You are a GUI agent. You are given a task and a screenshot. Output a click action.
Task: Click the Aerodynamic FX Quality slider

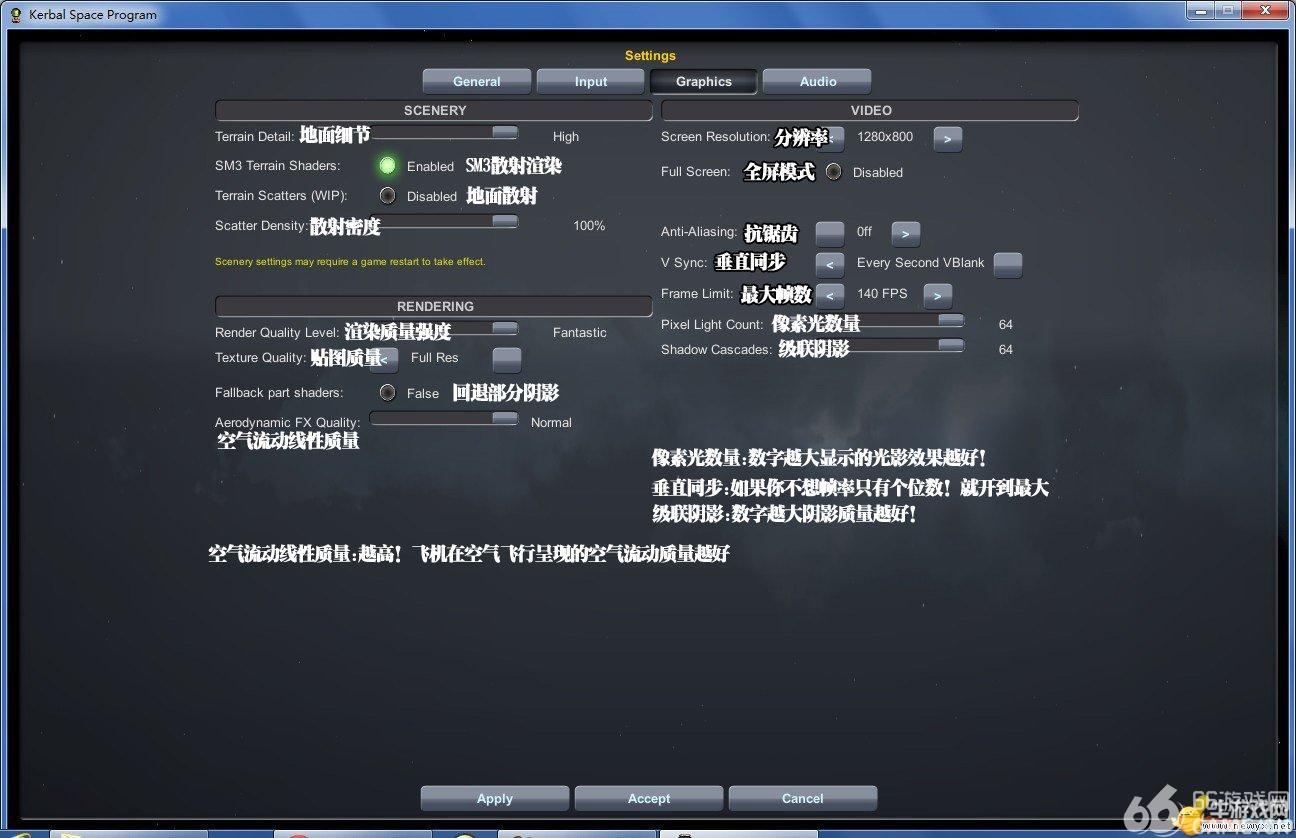tap(444, 418)
